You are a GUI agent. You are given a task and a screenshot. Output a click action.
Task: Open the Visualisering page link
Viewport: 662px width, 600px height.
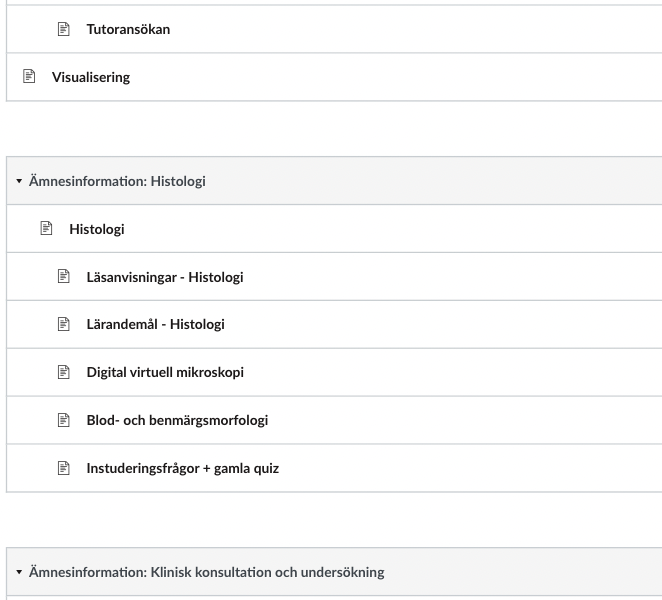coord(91,77)
